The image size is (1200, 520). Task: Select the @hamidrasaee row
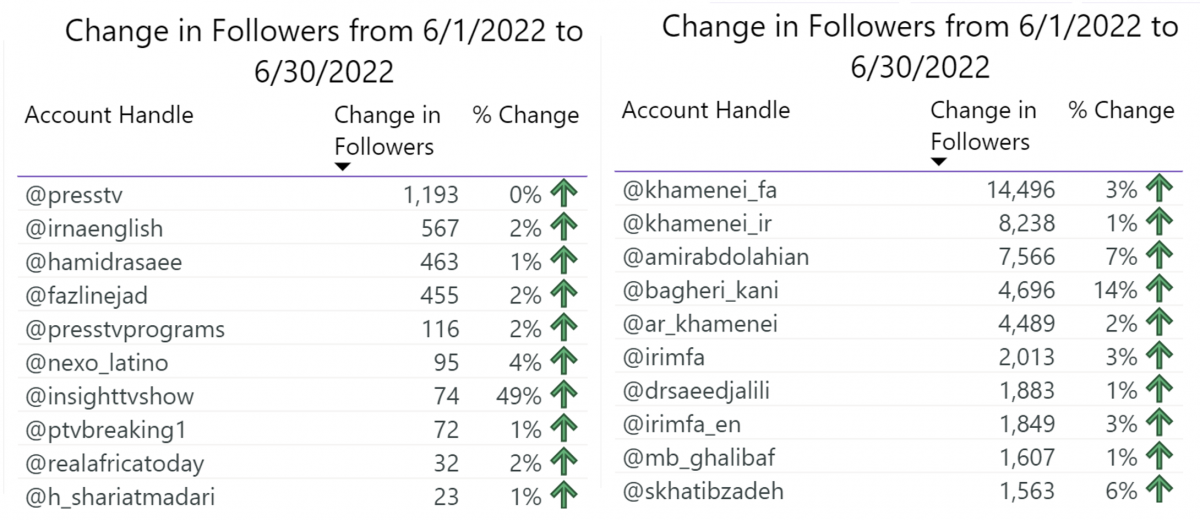coord(302,262)
